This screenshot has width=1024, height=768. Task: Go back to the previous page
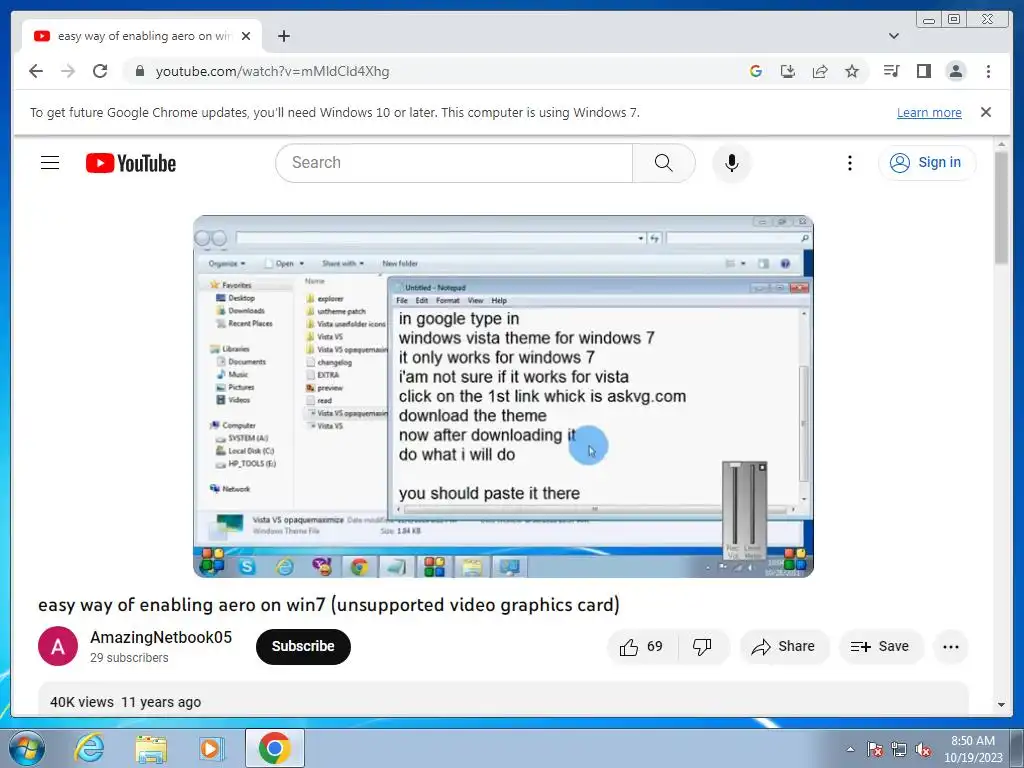(36, 71)
